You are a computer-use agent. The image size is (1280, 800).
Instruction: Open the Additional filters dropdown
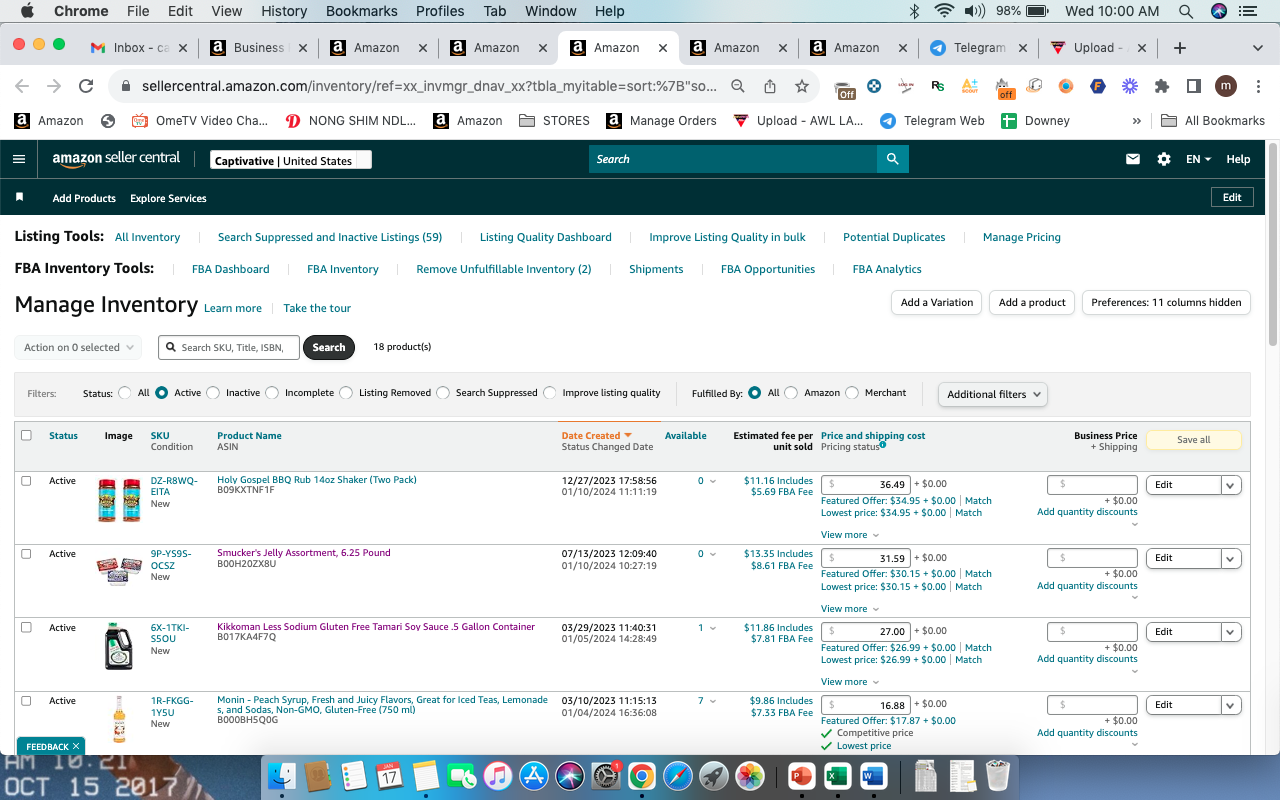click(x=993, y=394)
